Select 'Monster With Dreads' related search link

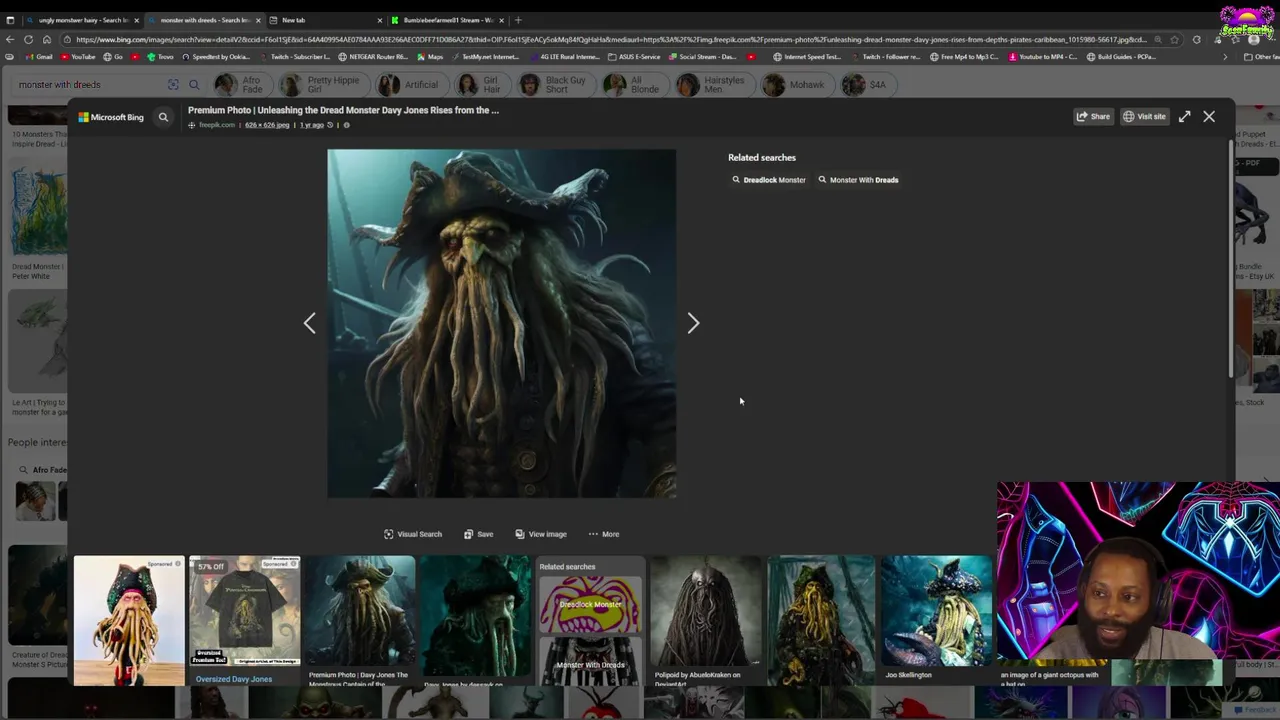858,180
